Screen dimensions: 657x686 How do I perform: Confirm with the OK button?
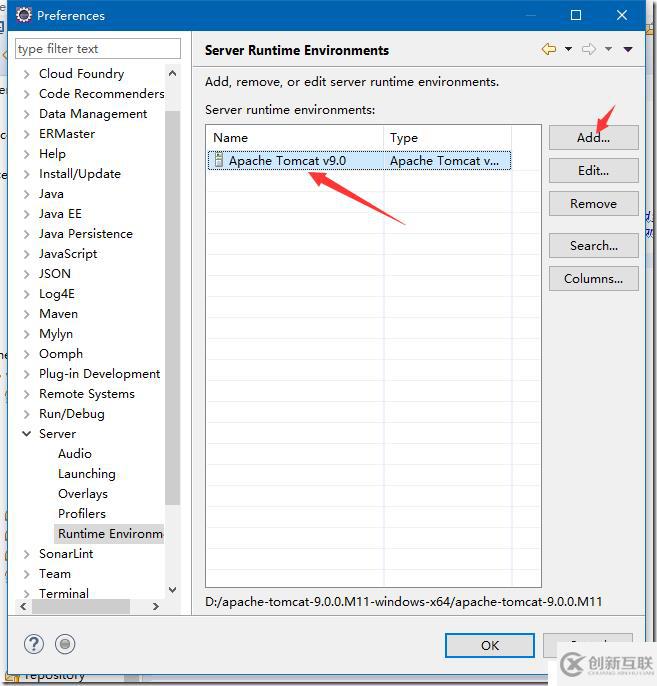[490, 645]
